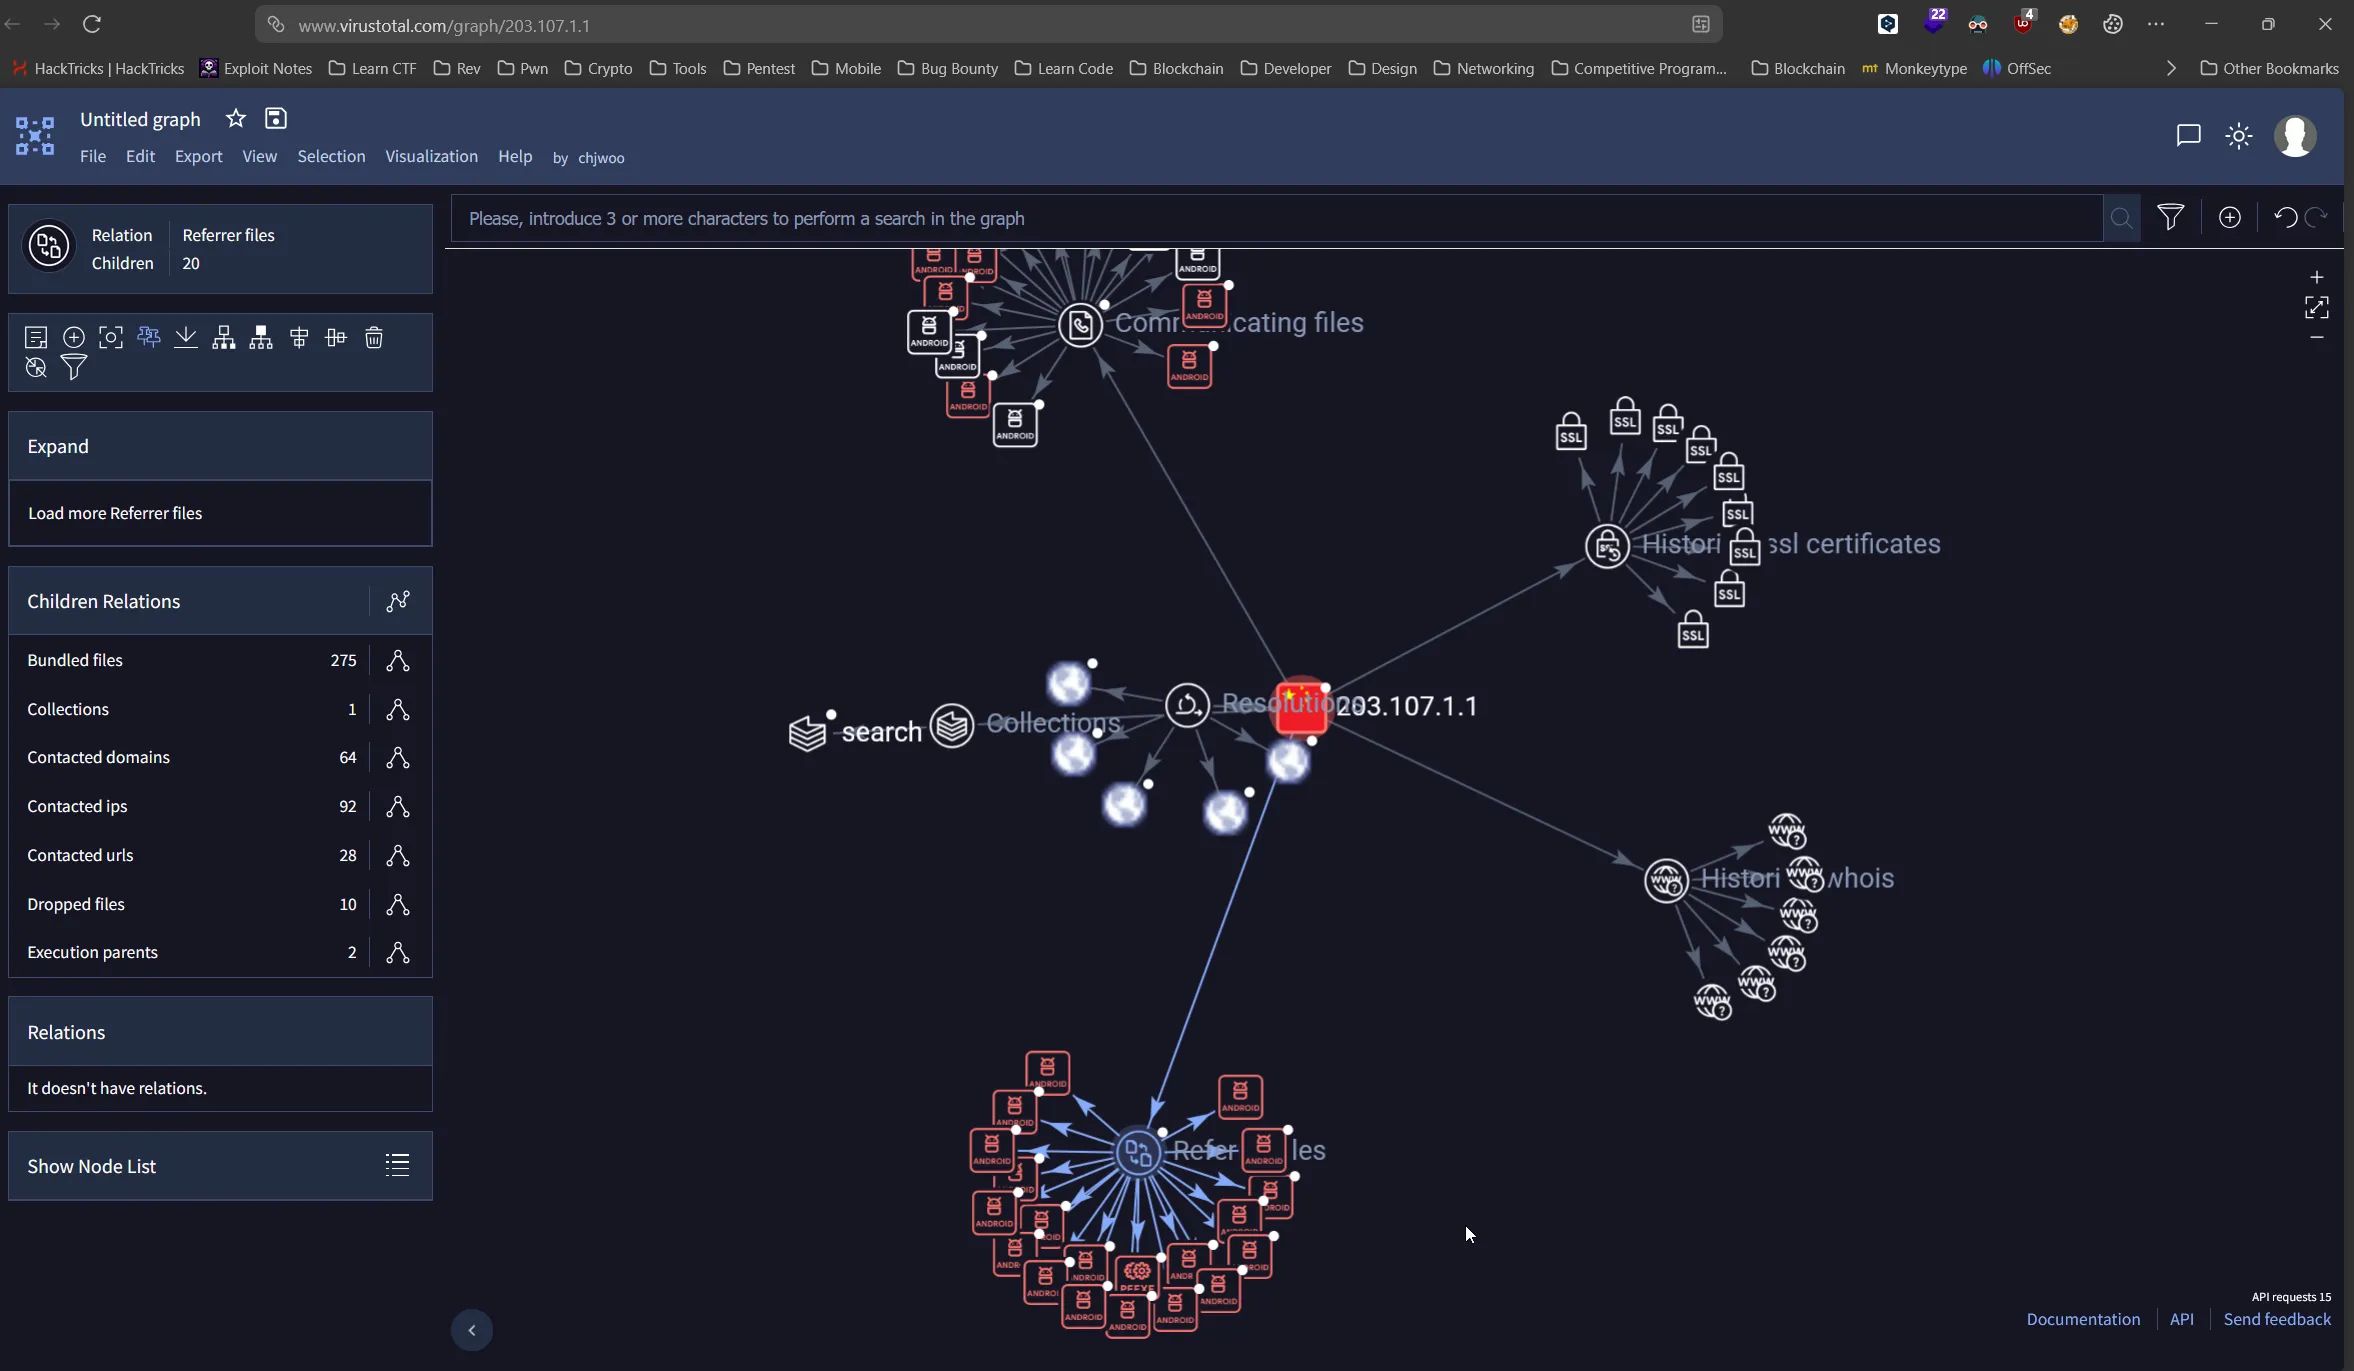Click the funnel filter icon in the left panel

pos(74,367)
